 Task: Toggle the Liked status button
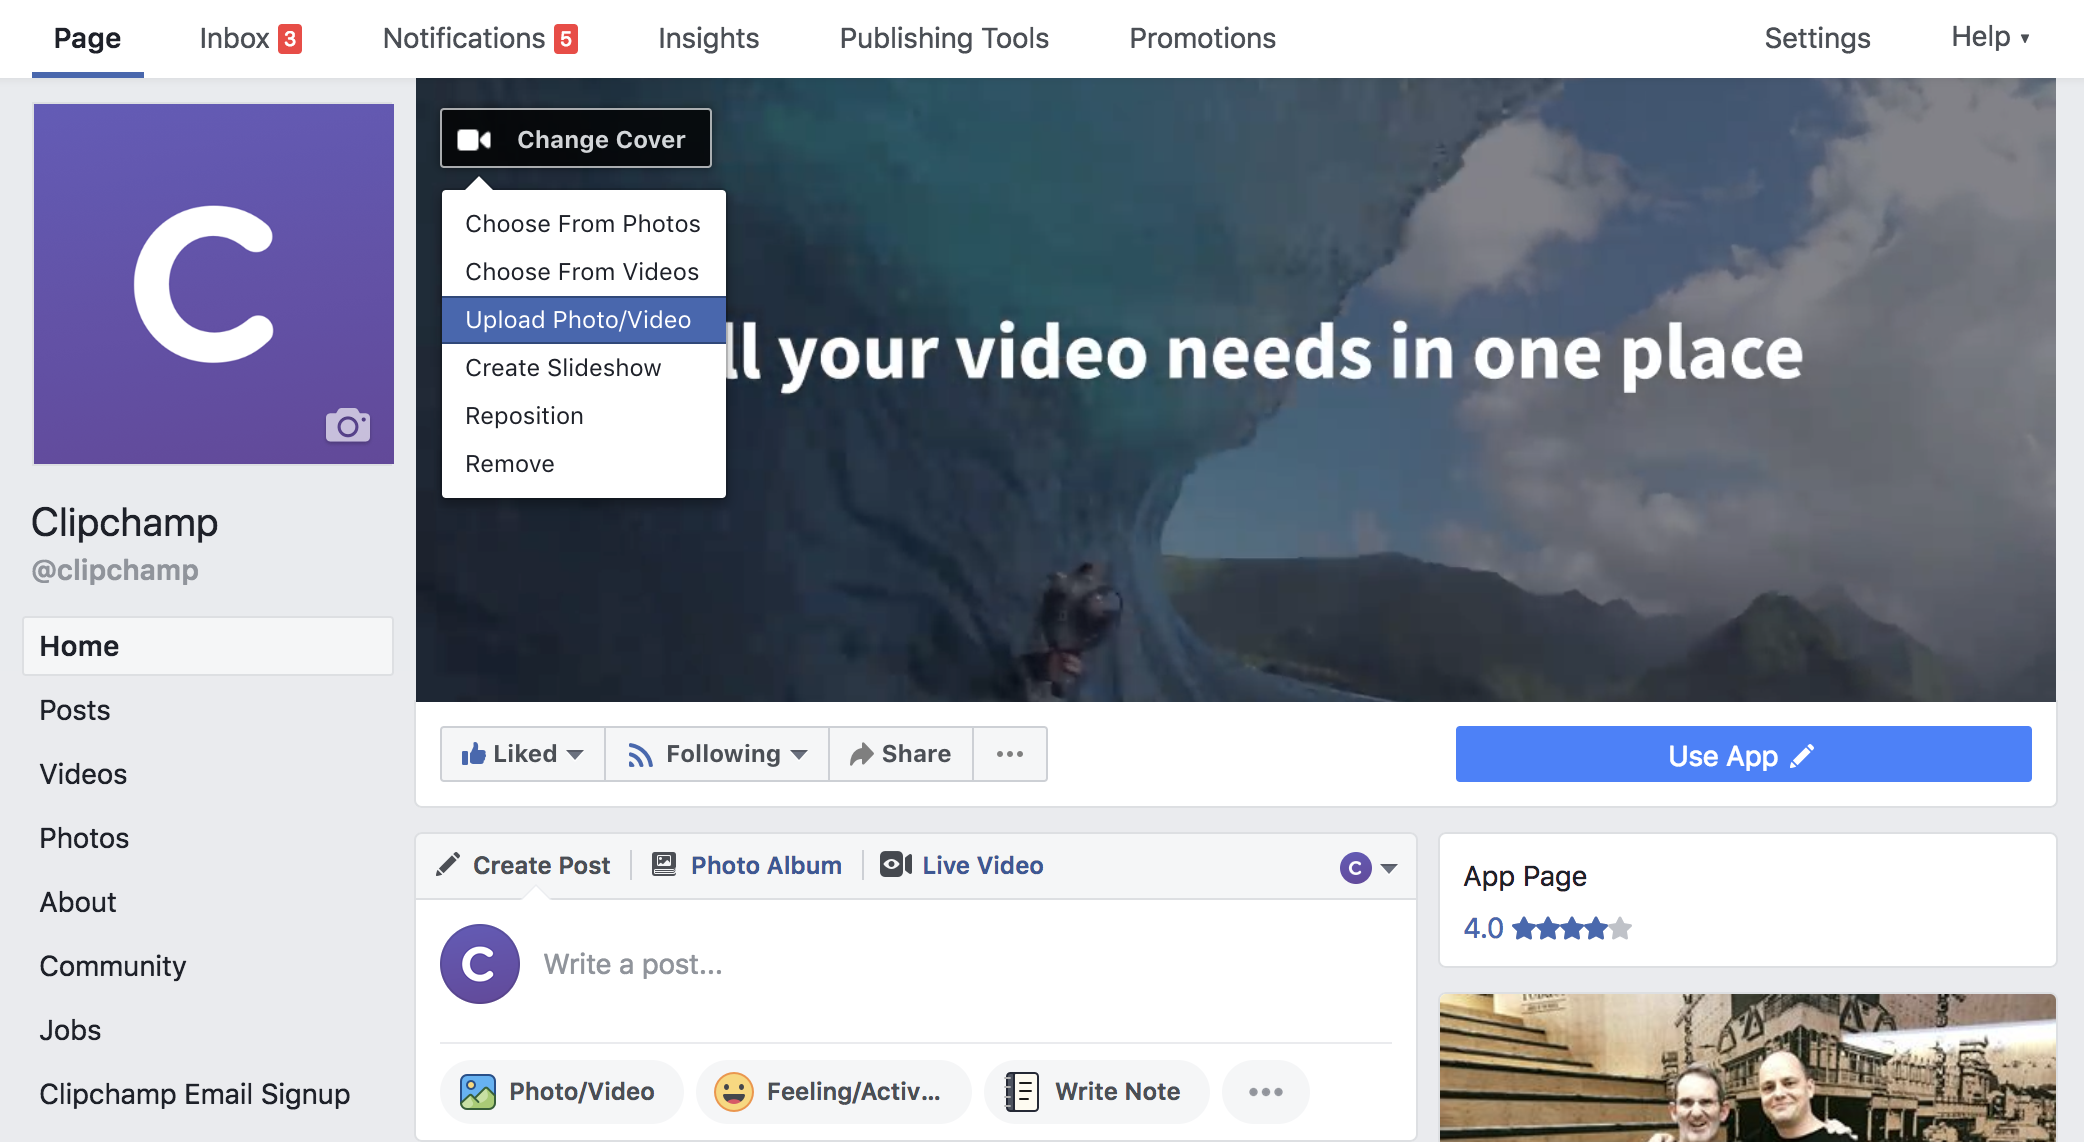520,752
